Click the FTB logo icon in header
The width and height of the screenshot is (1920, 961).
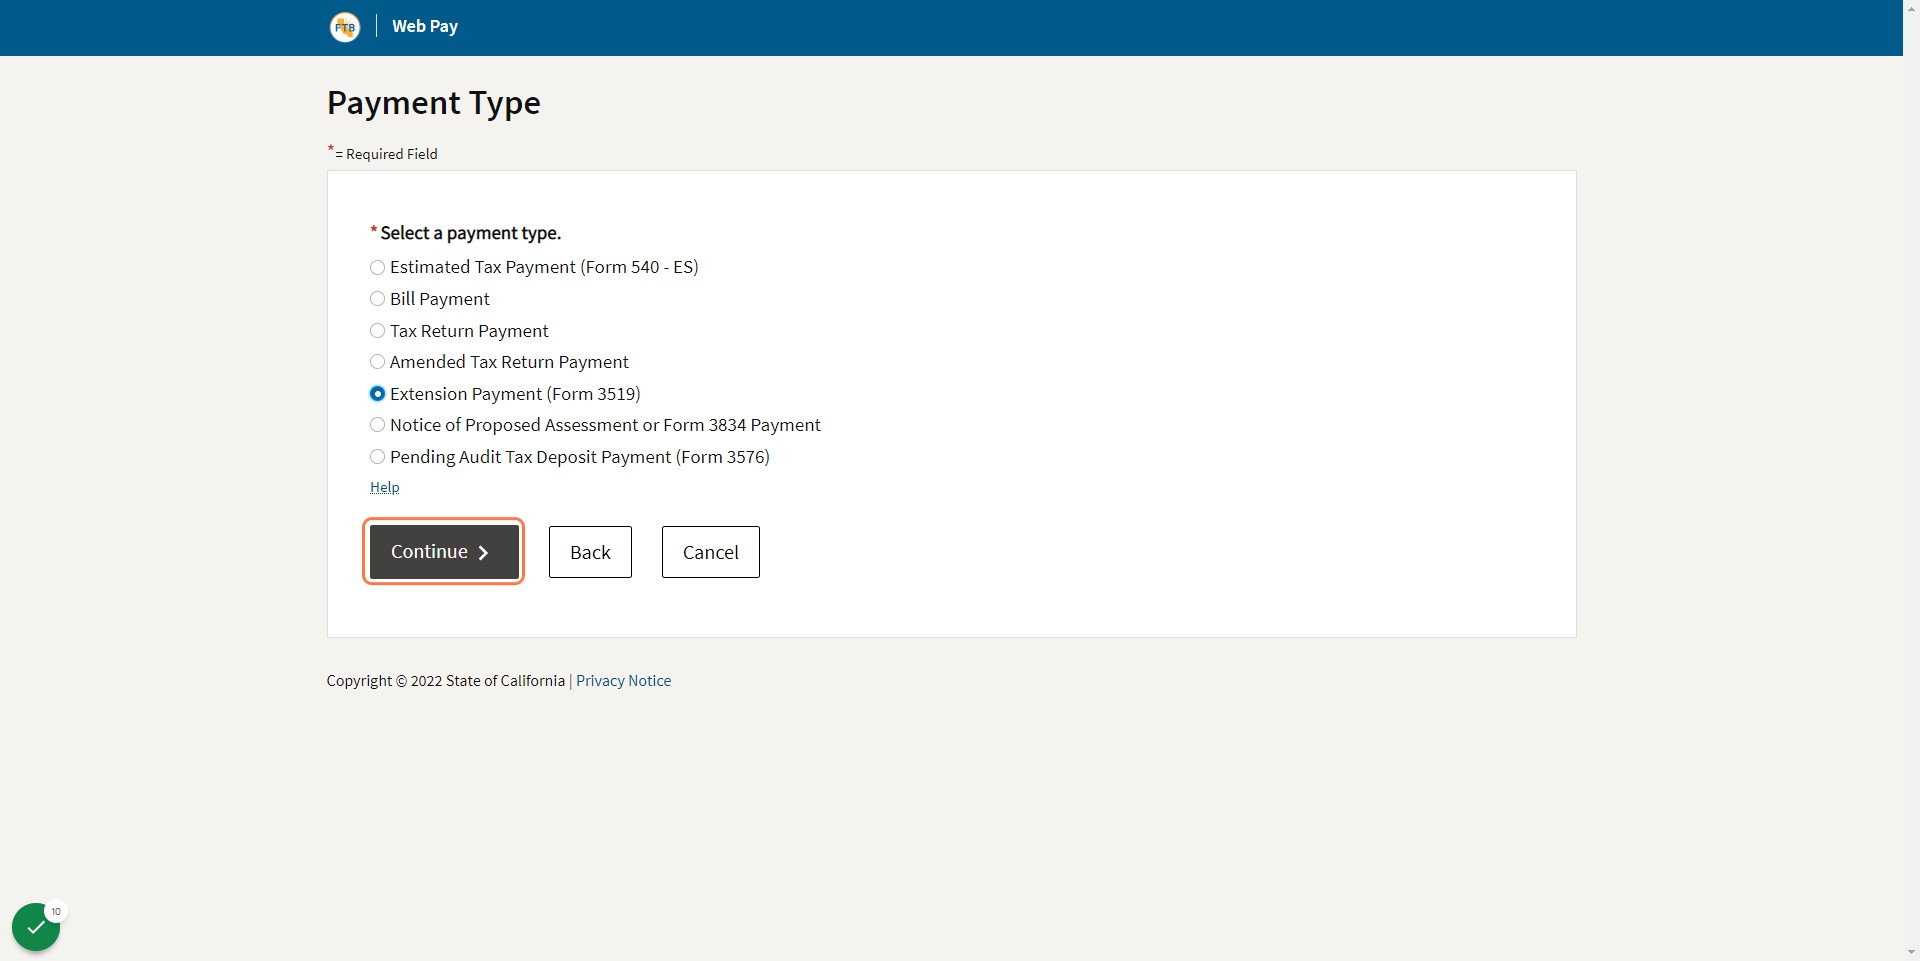click(345, 27)
